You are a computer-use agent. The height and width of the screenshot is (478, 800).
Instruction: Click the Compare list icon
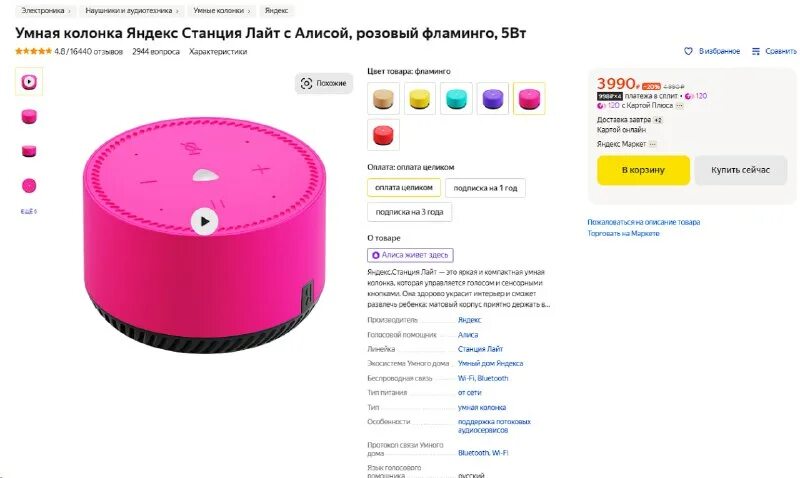point(756,51)
